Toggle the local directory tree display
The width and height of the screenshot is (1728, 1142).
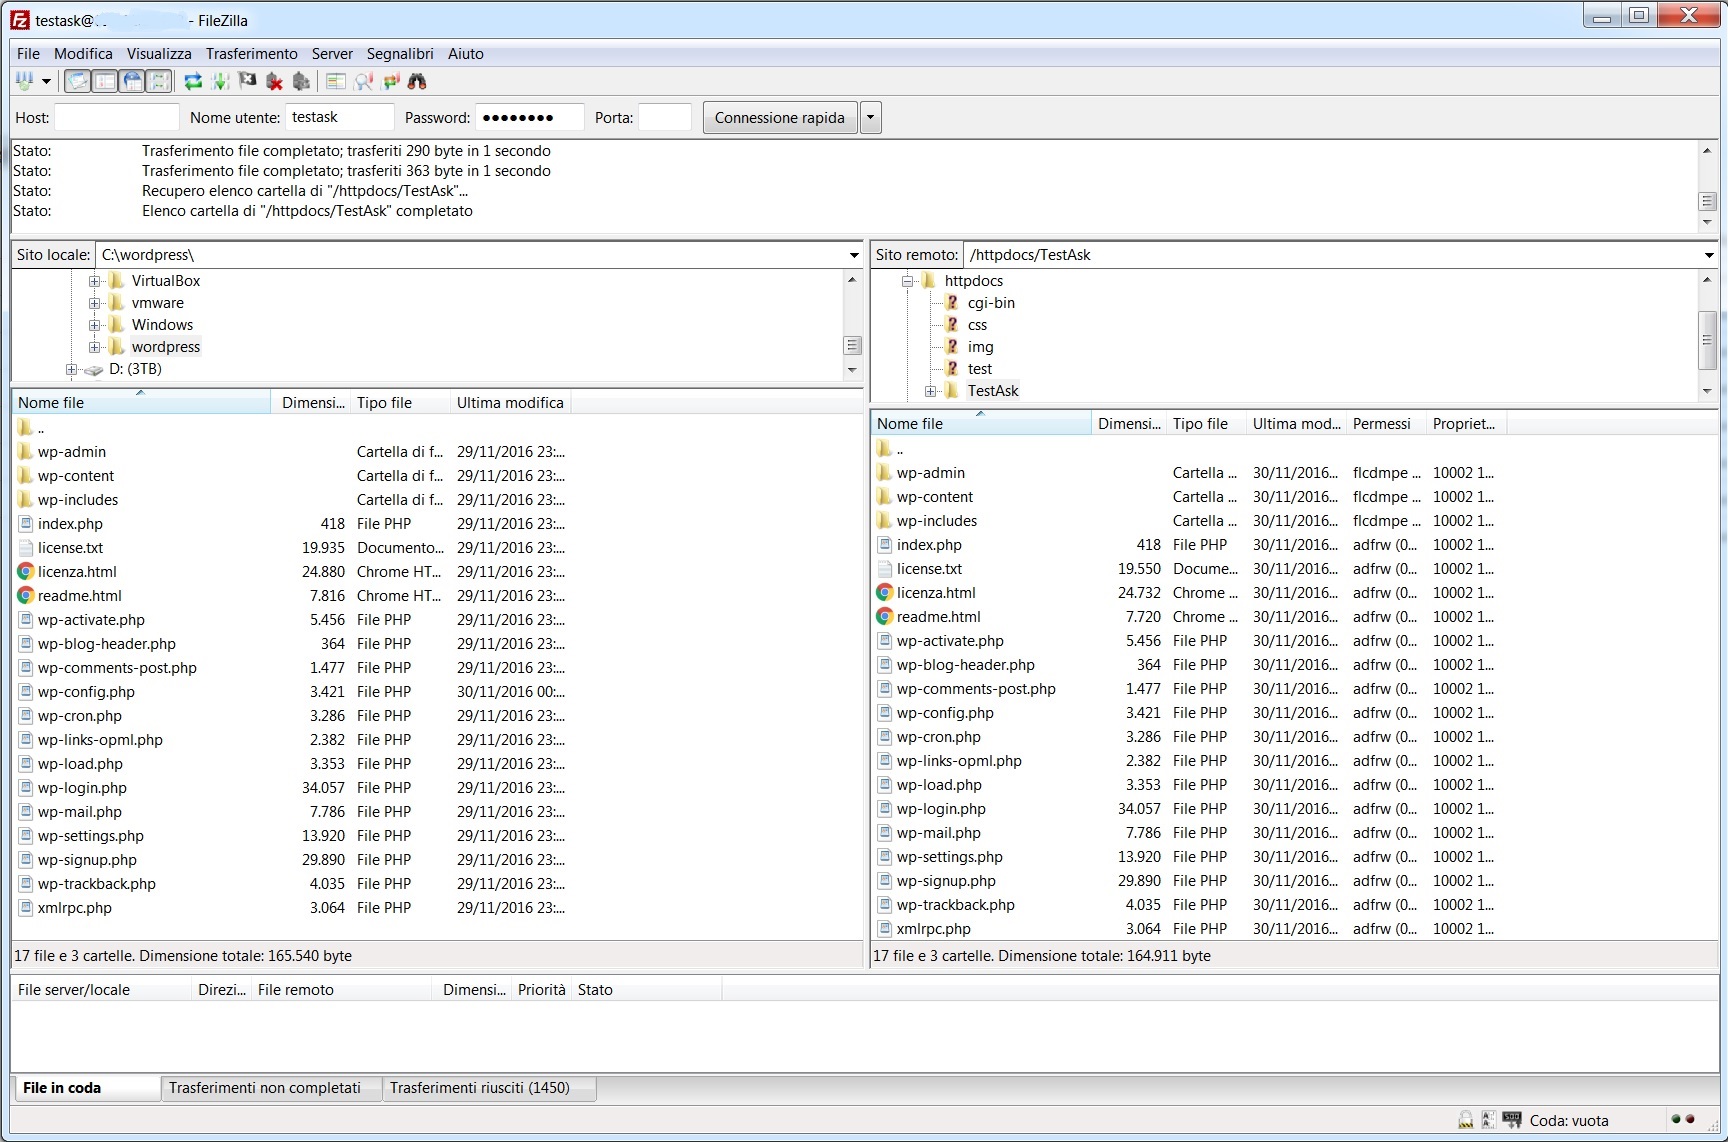click(x=105, y=82)
